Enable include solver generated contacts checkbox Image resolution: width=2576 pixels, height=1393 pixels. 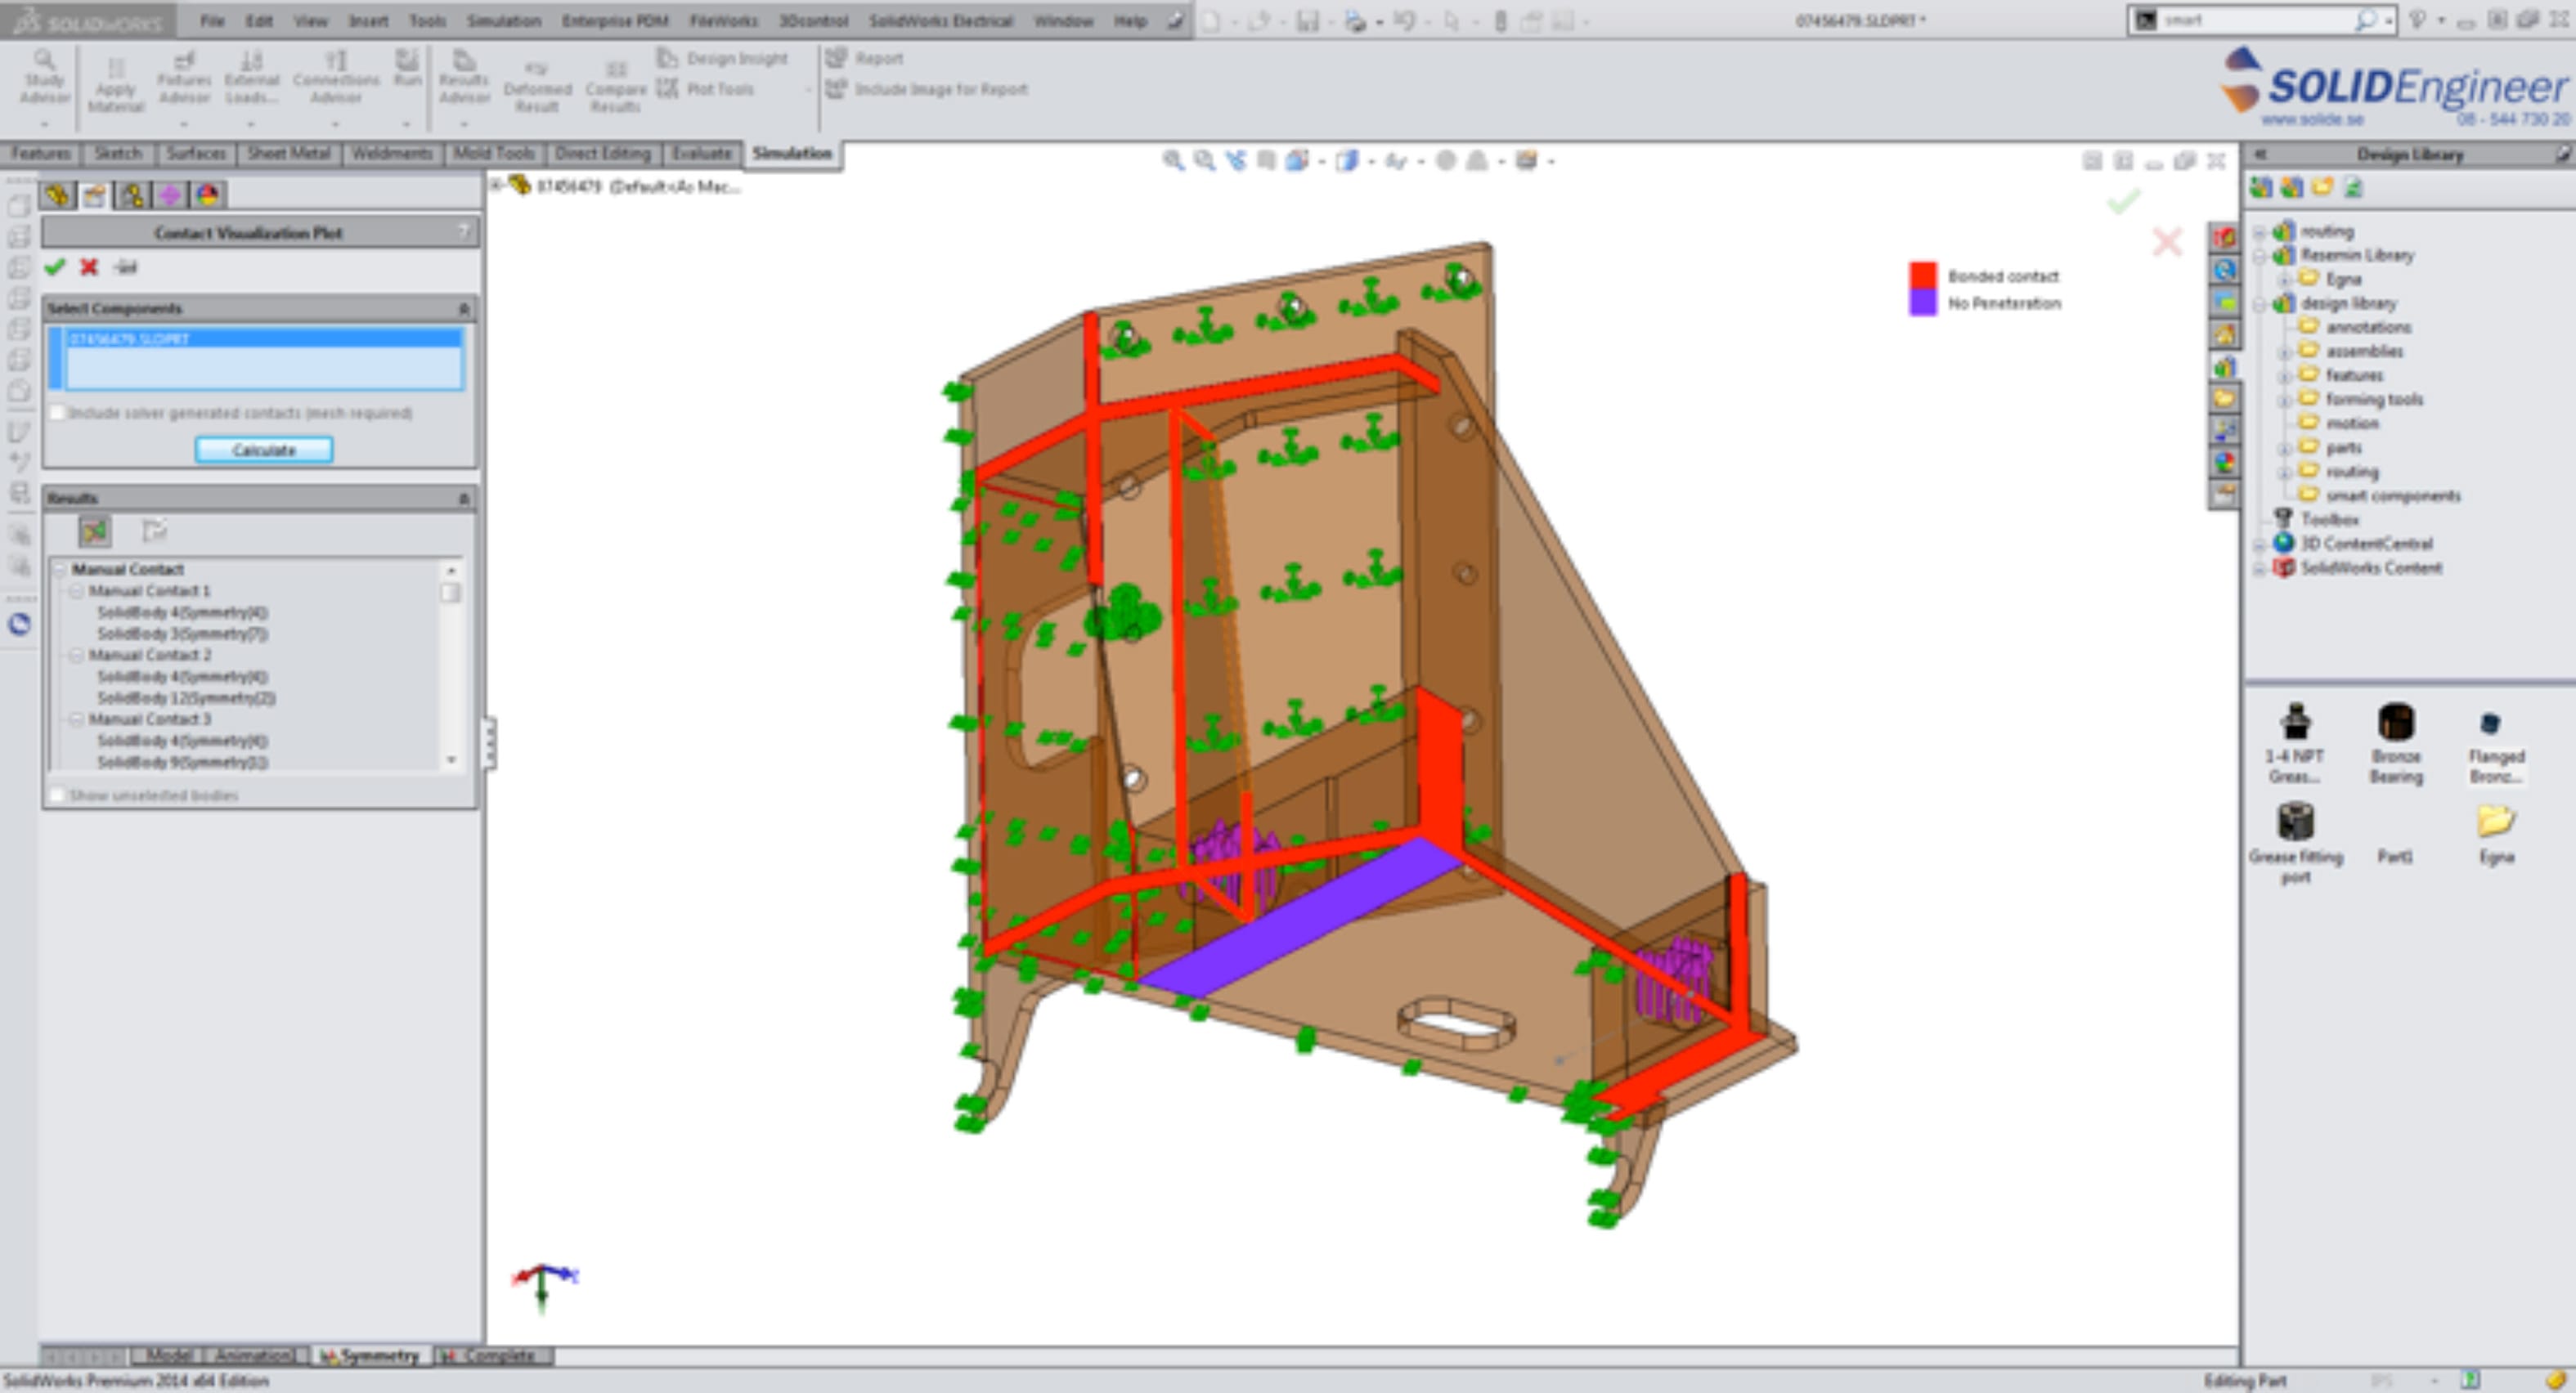pyautogui.click(x=58, y=413)
